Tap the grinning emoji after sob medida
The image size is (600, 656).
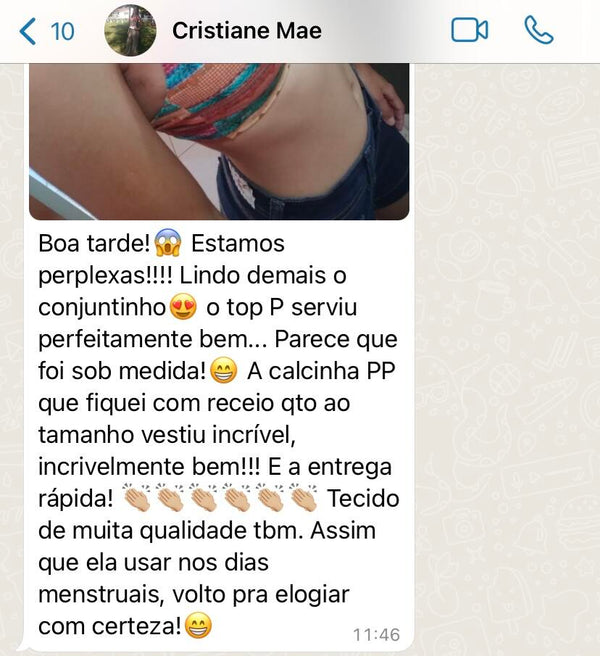point(223,371)
